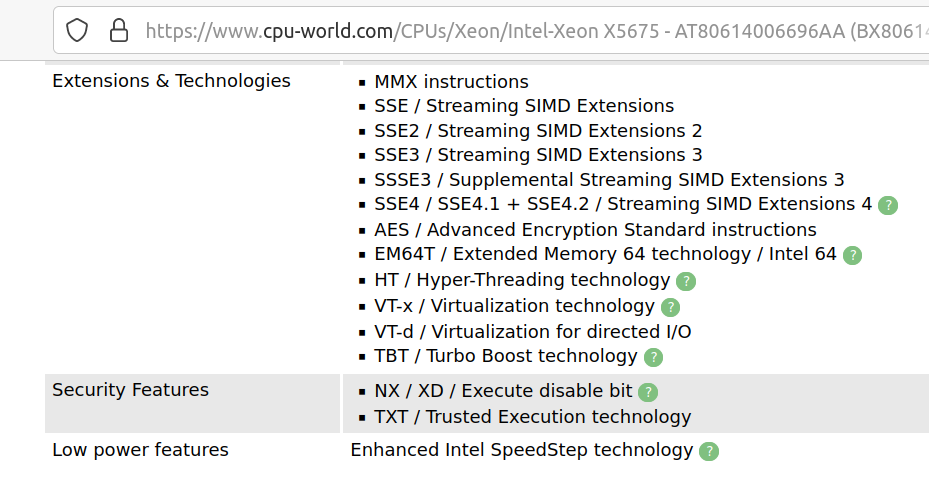Click help icon next to Hyper-Threading technology

pyautogui.click(x=685, y=281)
